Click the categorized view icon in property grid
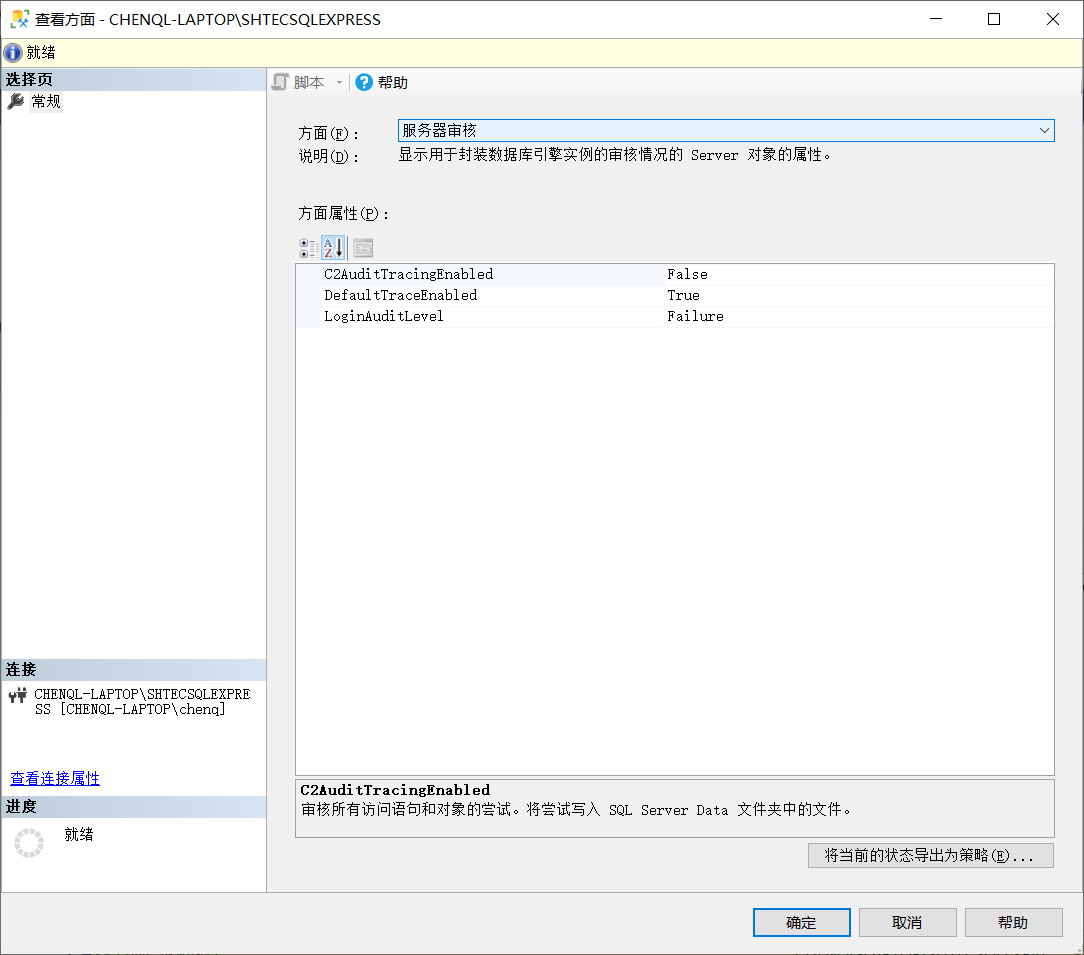The width and height of the screenshot is (1084, 955). pos(309,248)
